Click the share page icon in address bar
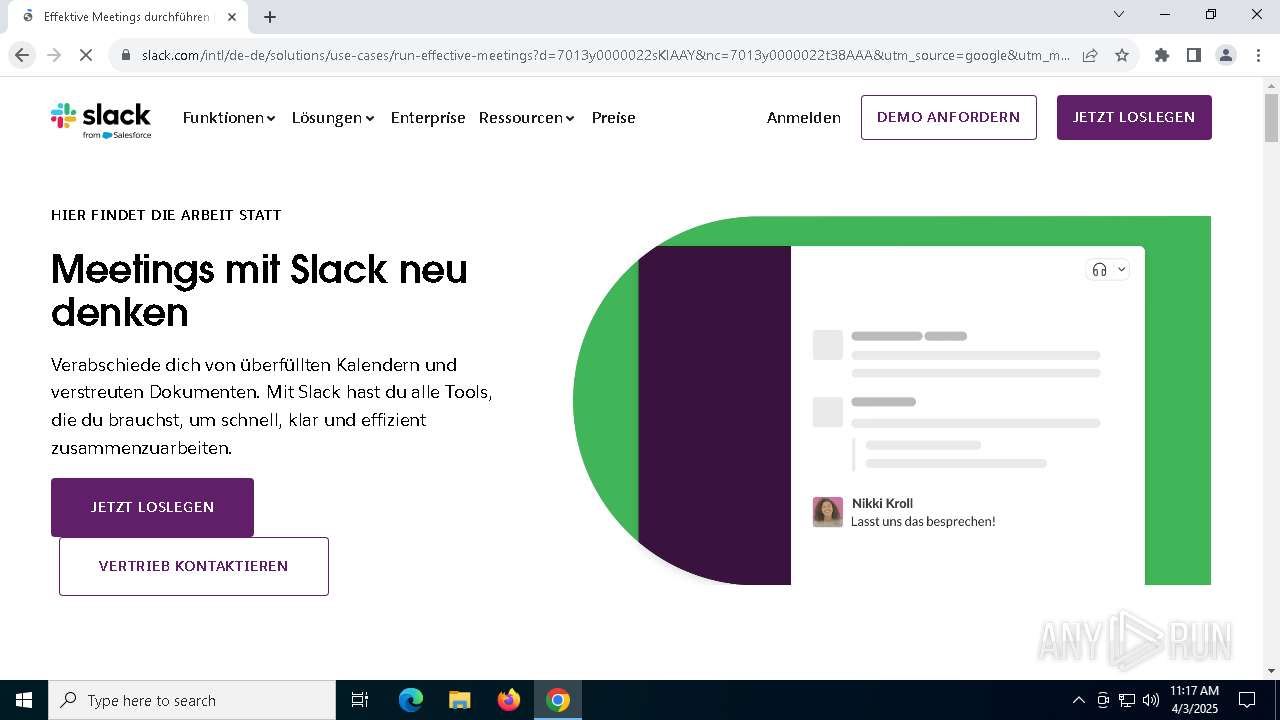Screen dimensions: 1280x720 click(x=1090, y=55)
